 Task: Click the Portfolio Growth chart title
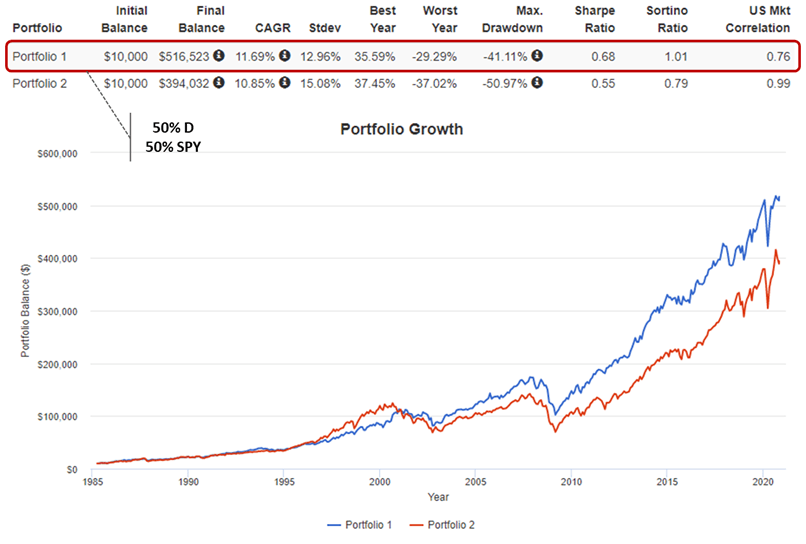(x=401, y=129)
